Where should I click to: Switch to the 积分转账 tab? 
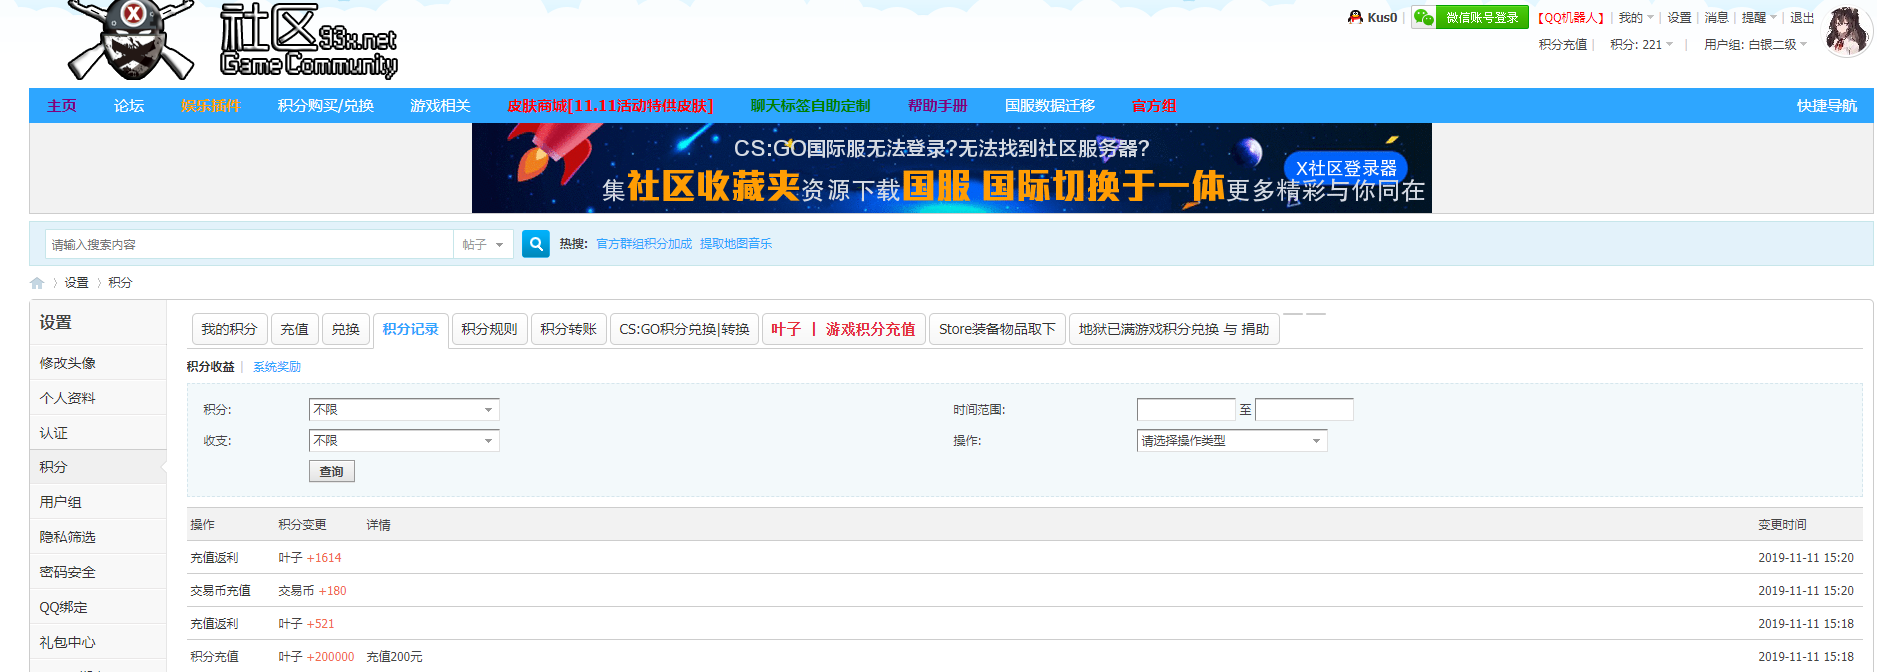click(568, 329)
